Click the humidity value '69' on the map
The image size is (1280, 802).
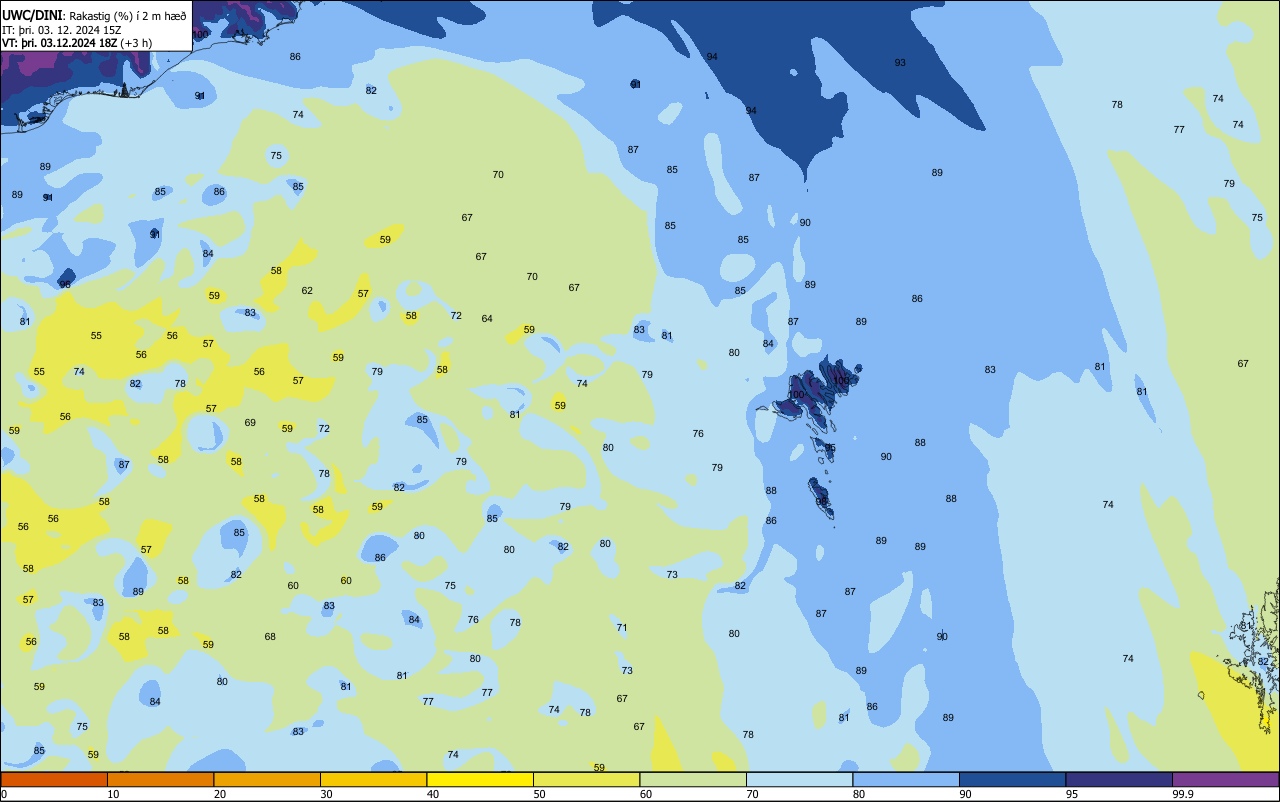coord(250,423)
